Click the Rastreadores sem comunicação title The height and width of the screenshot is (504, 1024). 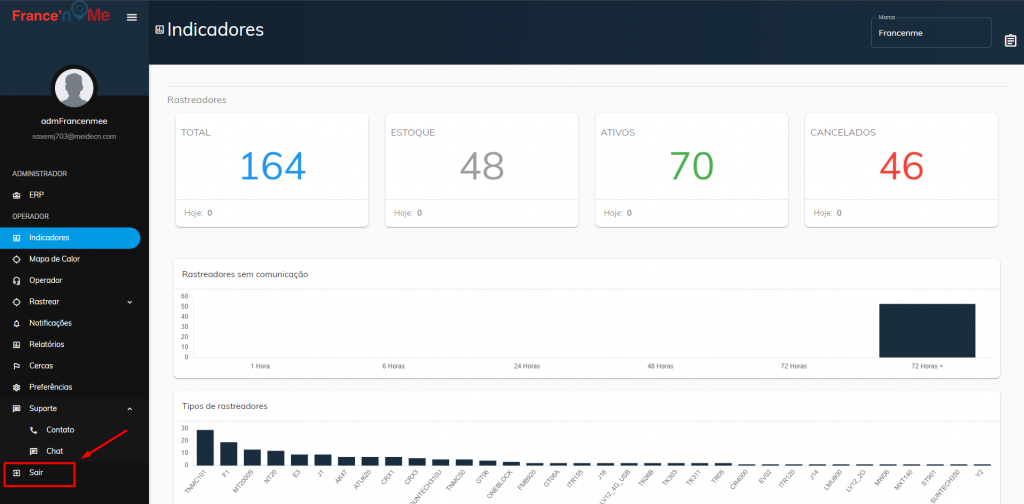(x=245, y=274)
